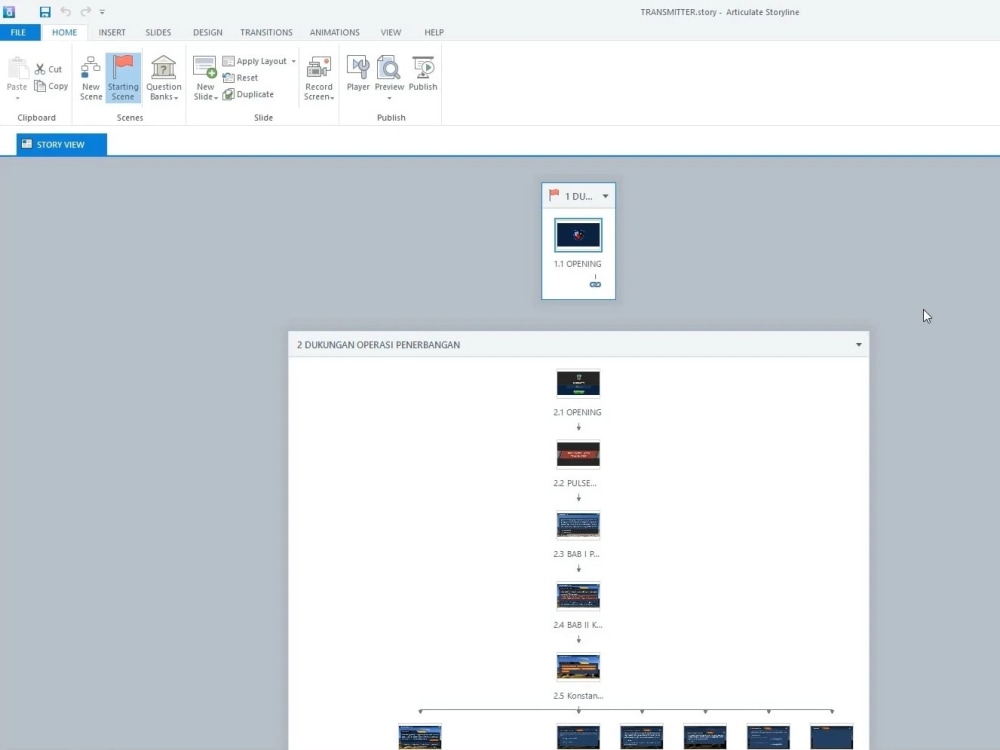Switch to the ANIMATIONS ribbon tab
This screenshot has width=1000, height=750.
click(335, 32)
